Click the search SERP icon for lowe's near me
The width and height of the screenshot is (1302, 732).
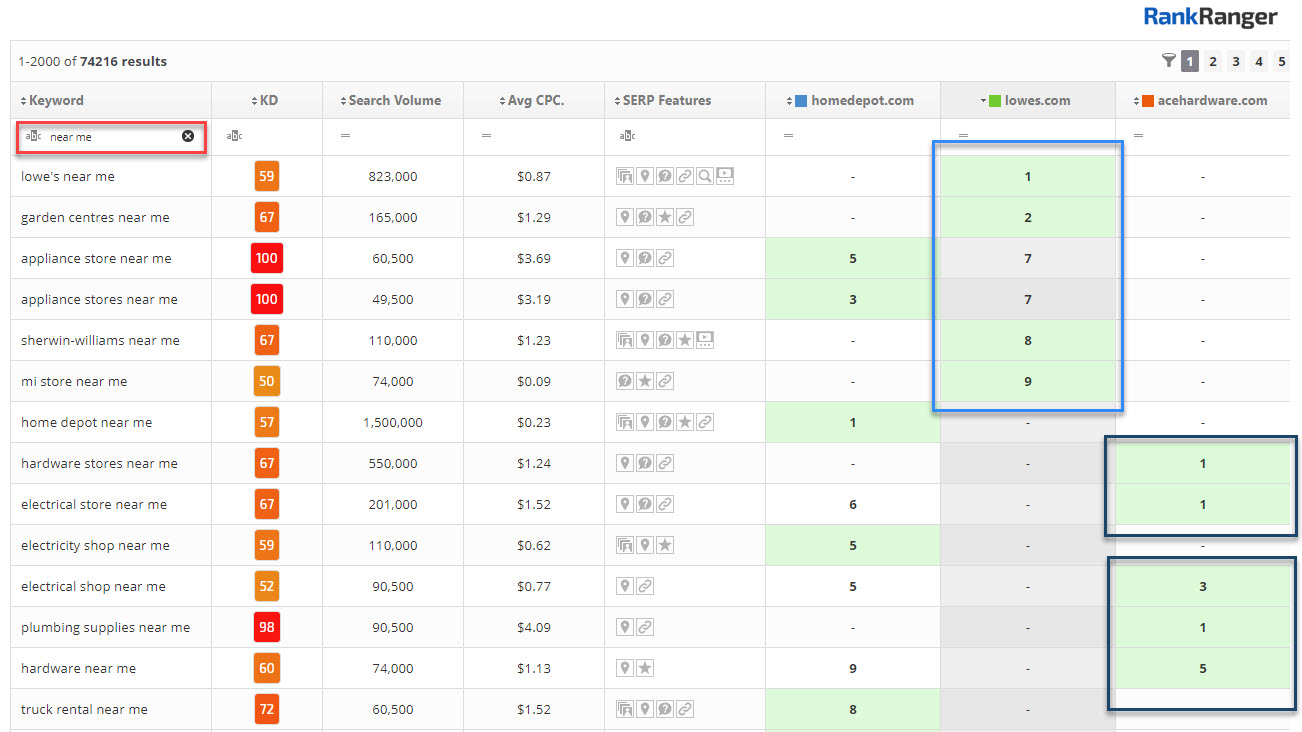pyautogui.click(x=705, y=177)
